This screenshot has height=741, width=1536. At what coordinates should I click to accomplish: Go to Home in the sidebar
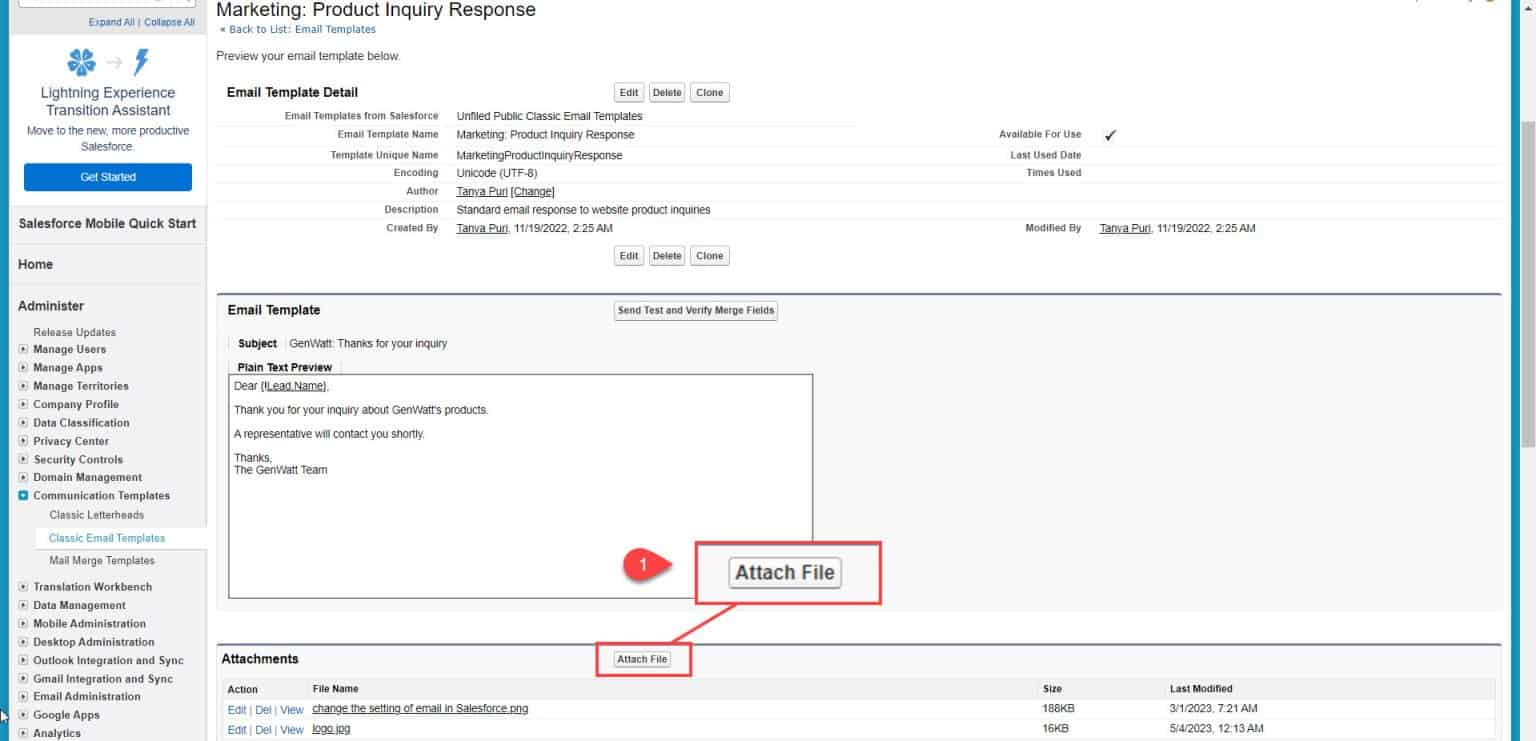35,263
